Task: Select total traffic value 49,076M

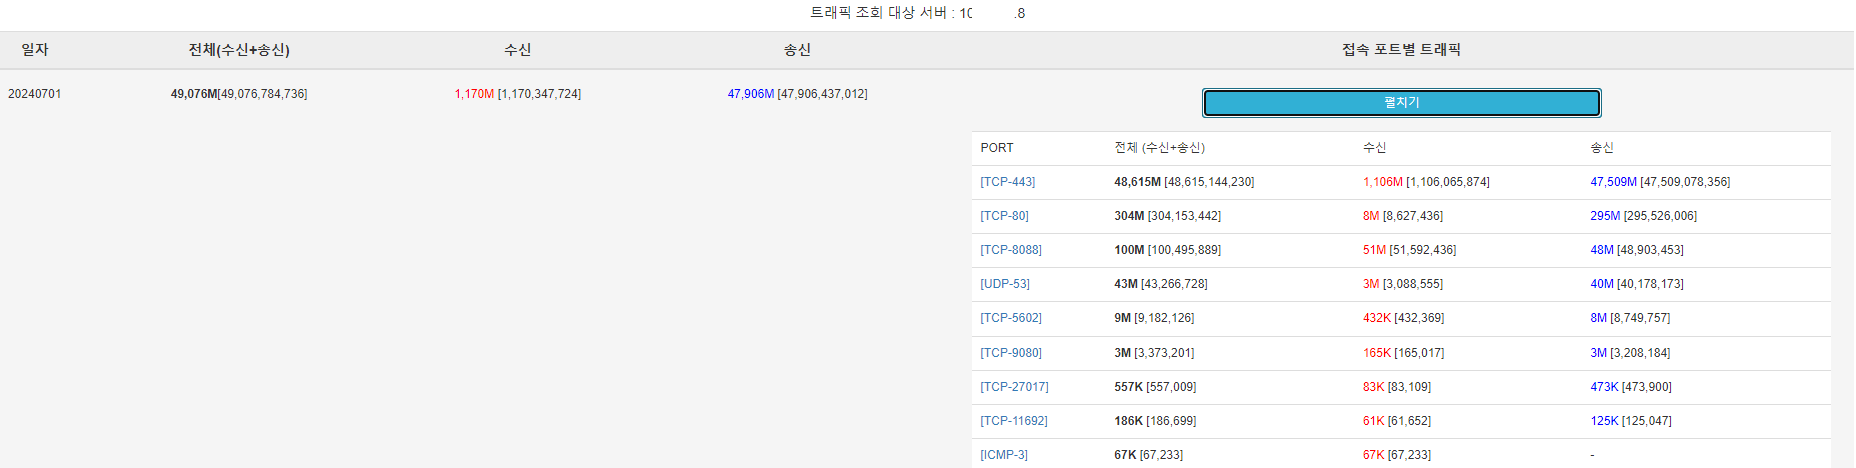Action: tap(194, 94)
